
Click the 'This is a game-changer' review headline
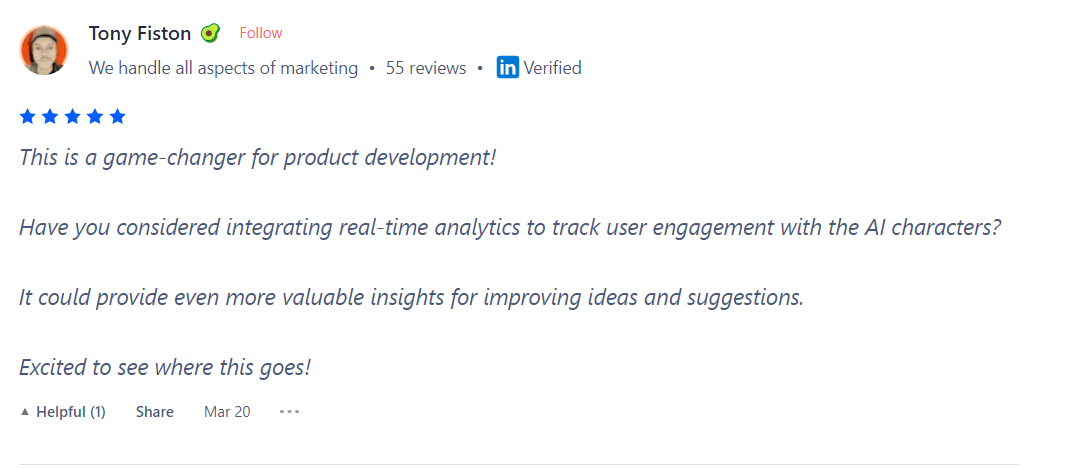click(258, 158)
